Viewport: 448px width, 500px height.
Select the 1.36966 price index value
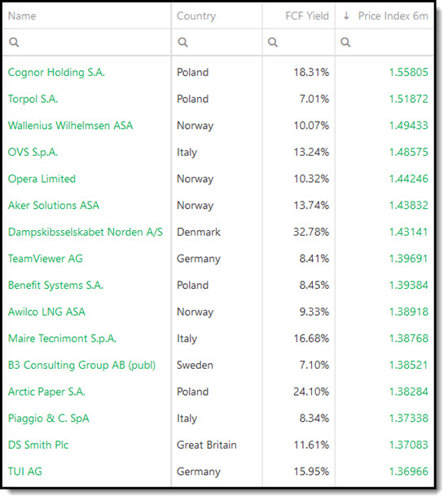pyautogui.click(x=409, y=472)
